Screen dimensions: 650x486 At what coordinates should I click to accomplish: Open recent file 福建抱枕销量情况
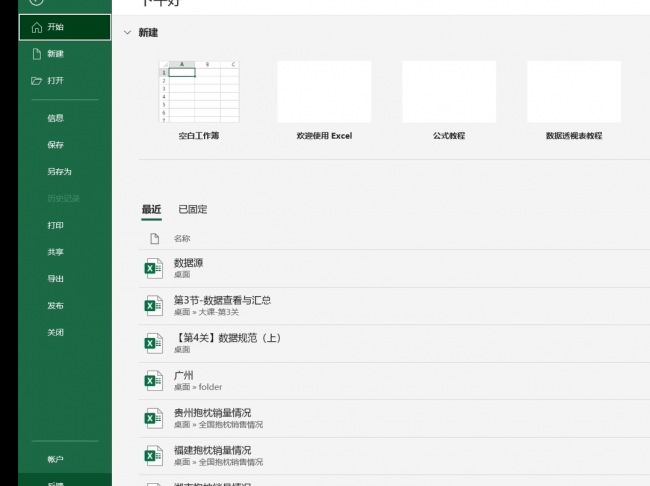[394, 456]
